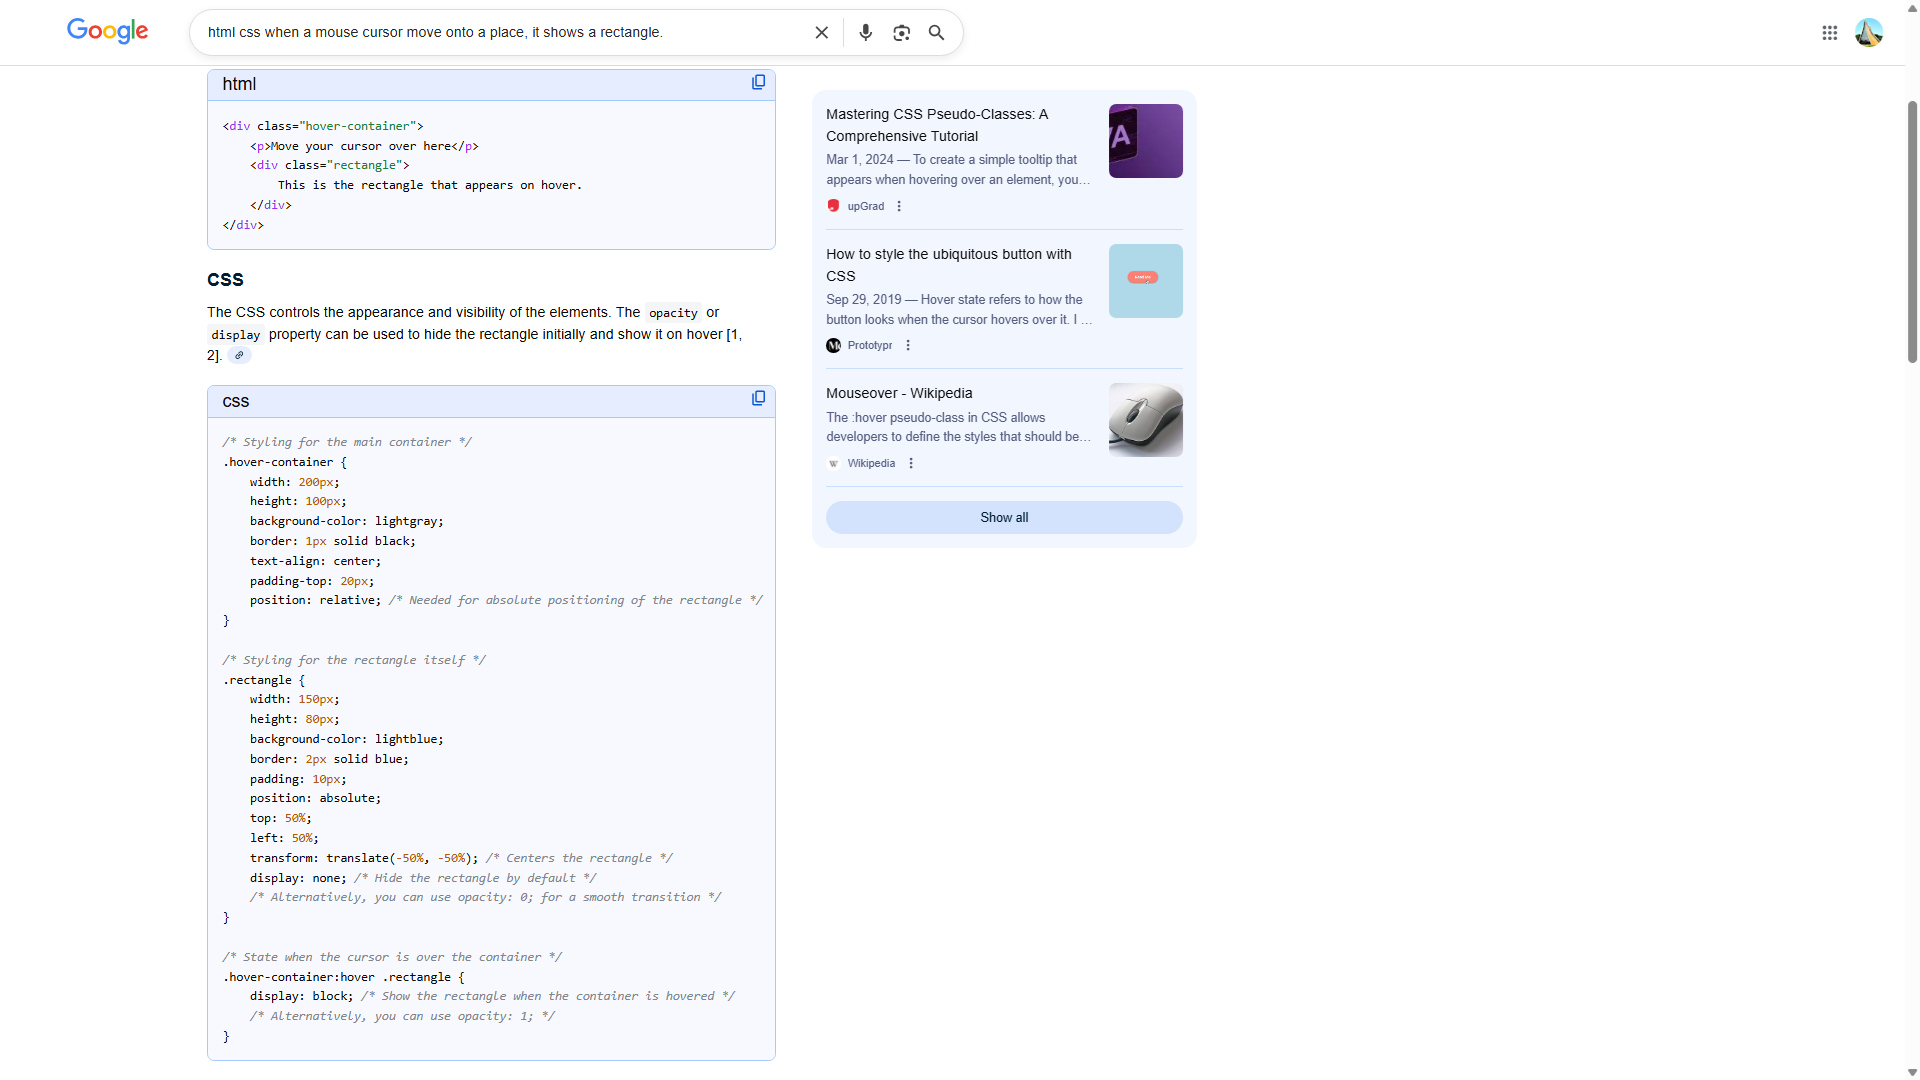Submit search with magnifier icon
The height and width of the screenshot is (1080, 1920).
pos(936,33)
